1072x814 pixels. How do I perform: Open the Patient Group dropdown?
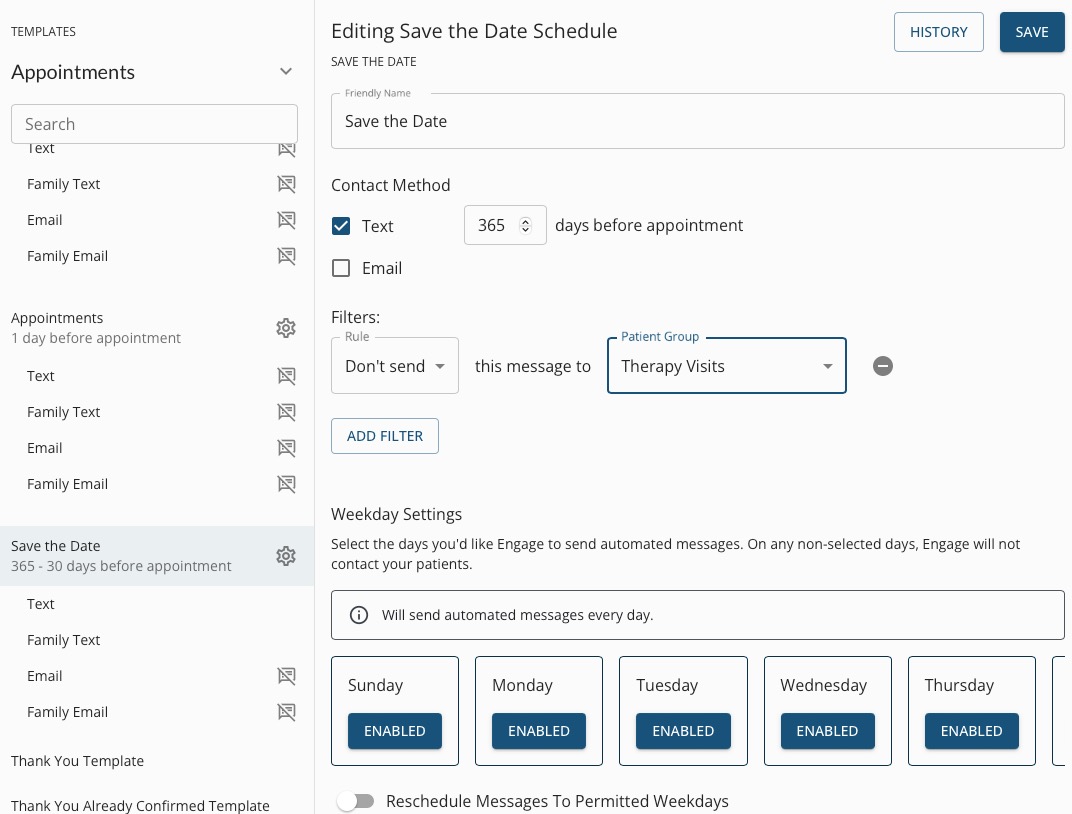(726, 366)
